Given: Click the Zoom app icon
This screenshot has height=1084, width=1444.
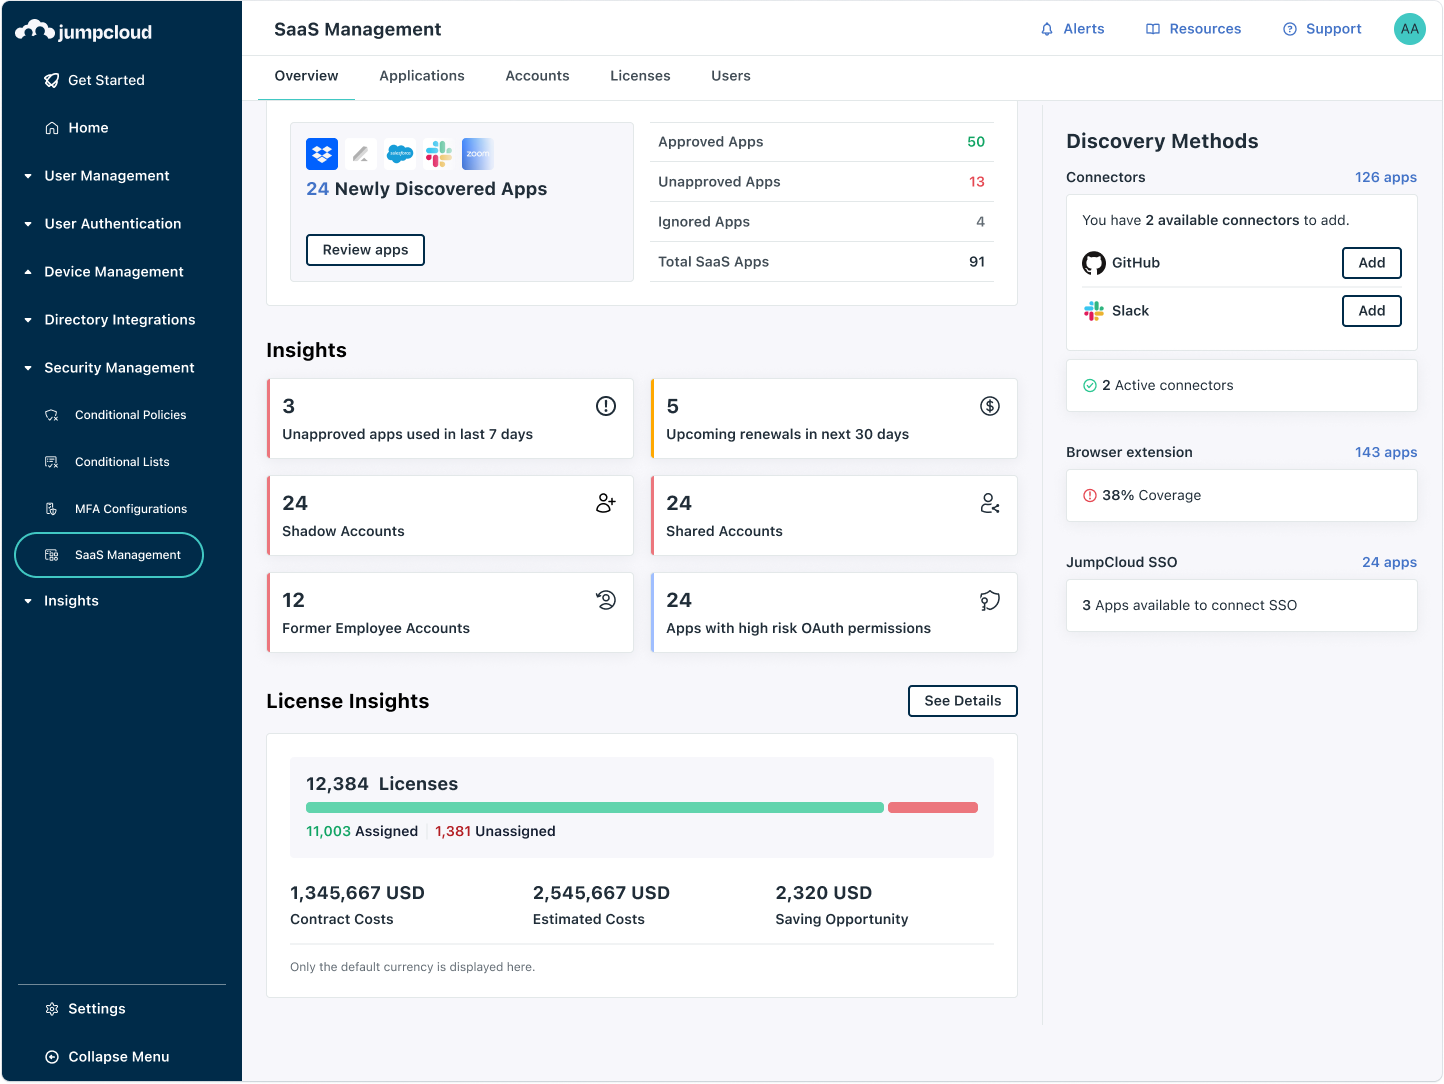Looking at the screenshot, I should point(477,153).
